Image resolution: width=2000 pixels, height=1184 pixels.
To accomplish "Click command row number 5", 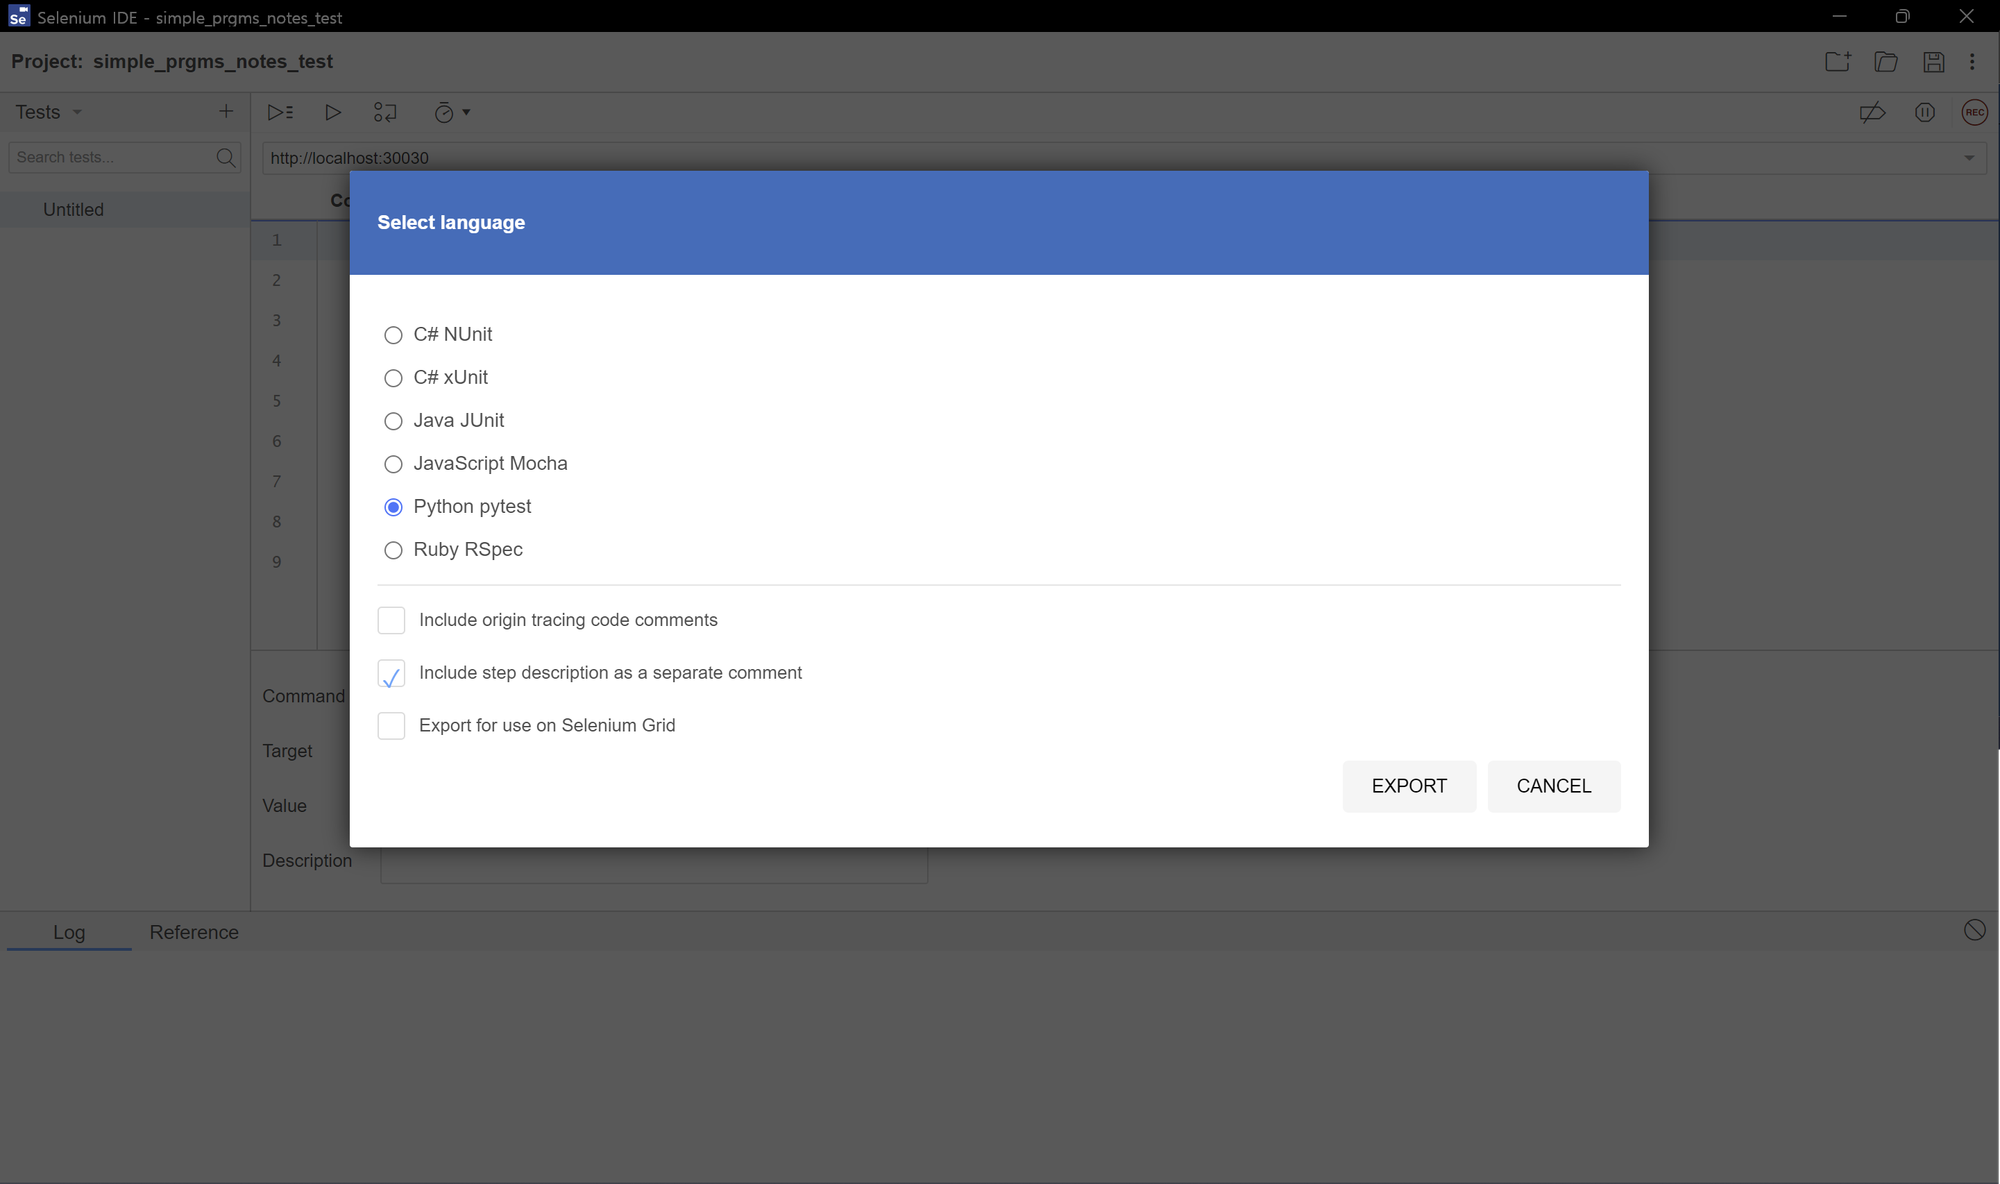I will click(277, 401).
